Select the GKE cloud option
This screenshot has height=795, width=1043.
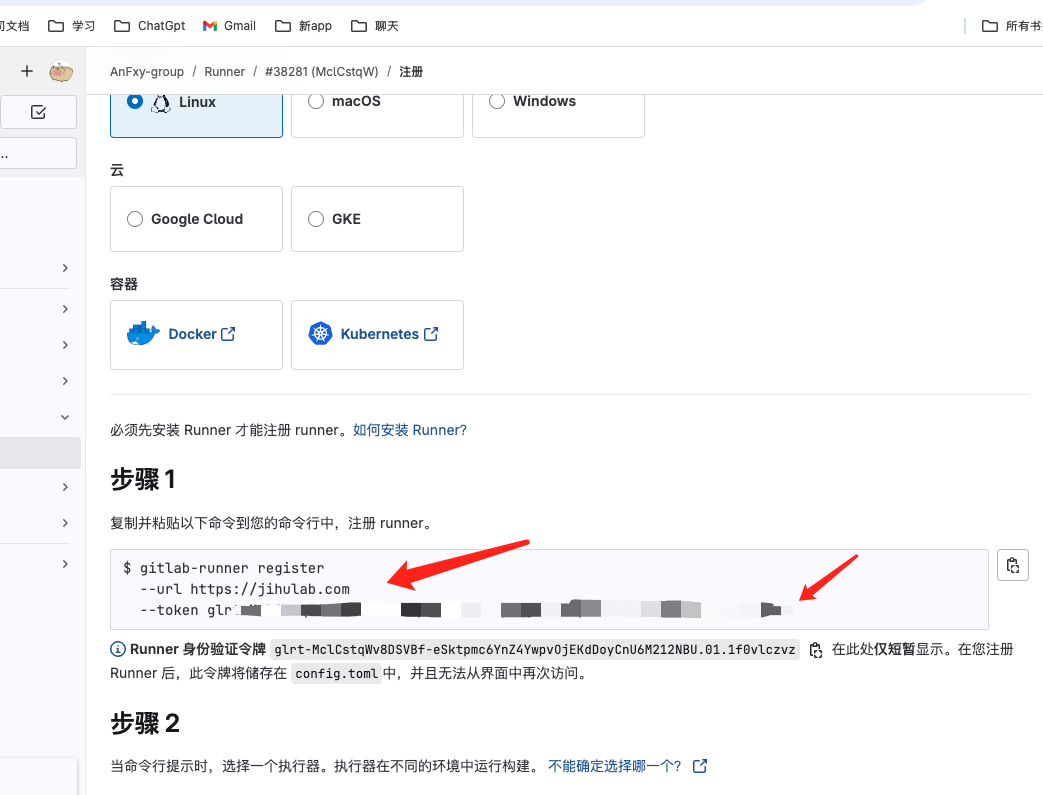click(x=377, y=219)
